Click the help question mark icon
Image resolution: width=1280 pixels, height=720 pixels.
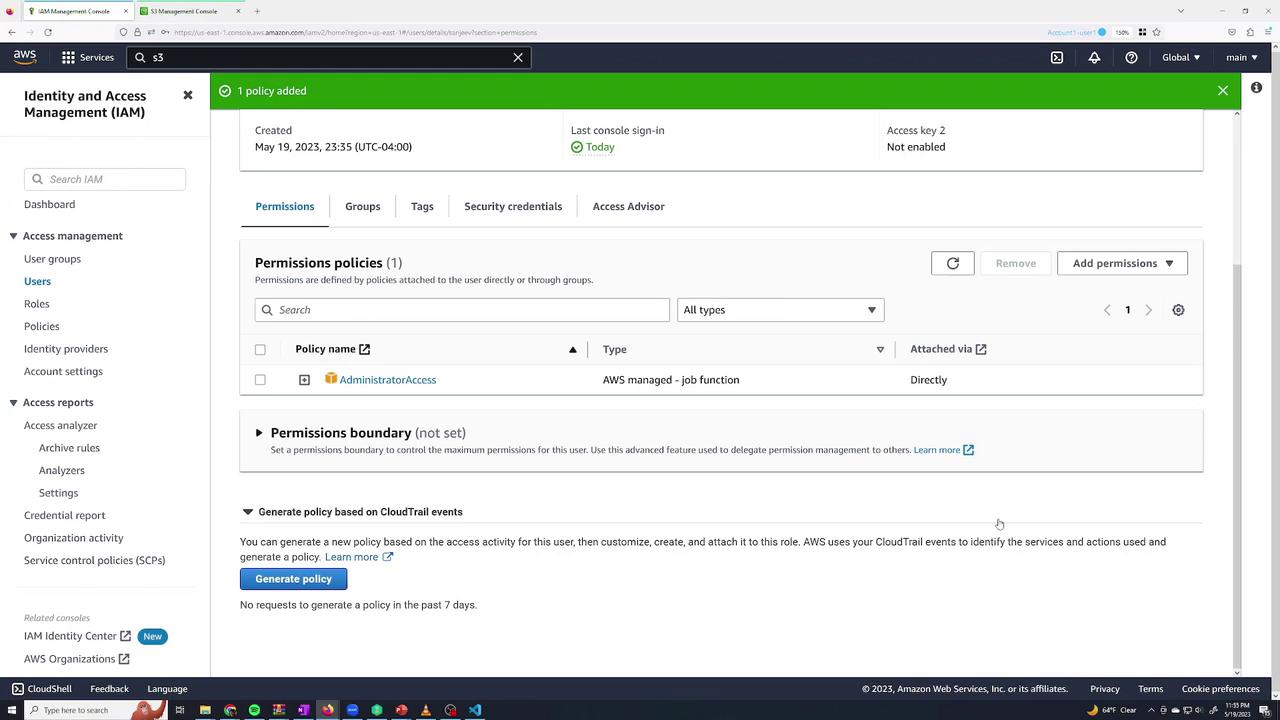point(1131,57)
